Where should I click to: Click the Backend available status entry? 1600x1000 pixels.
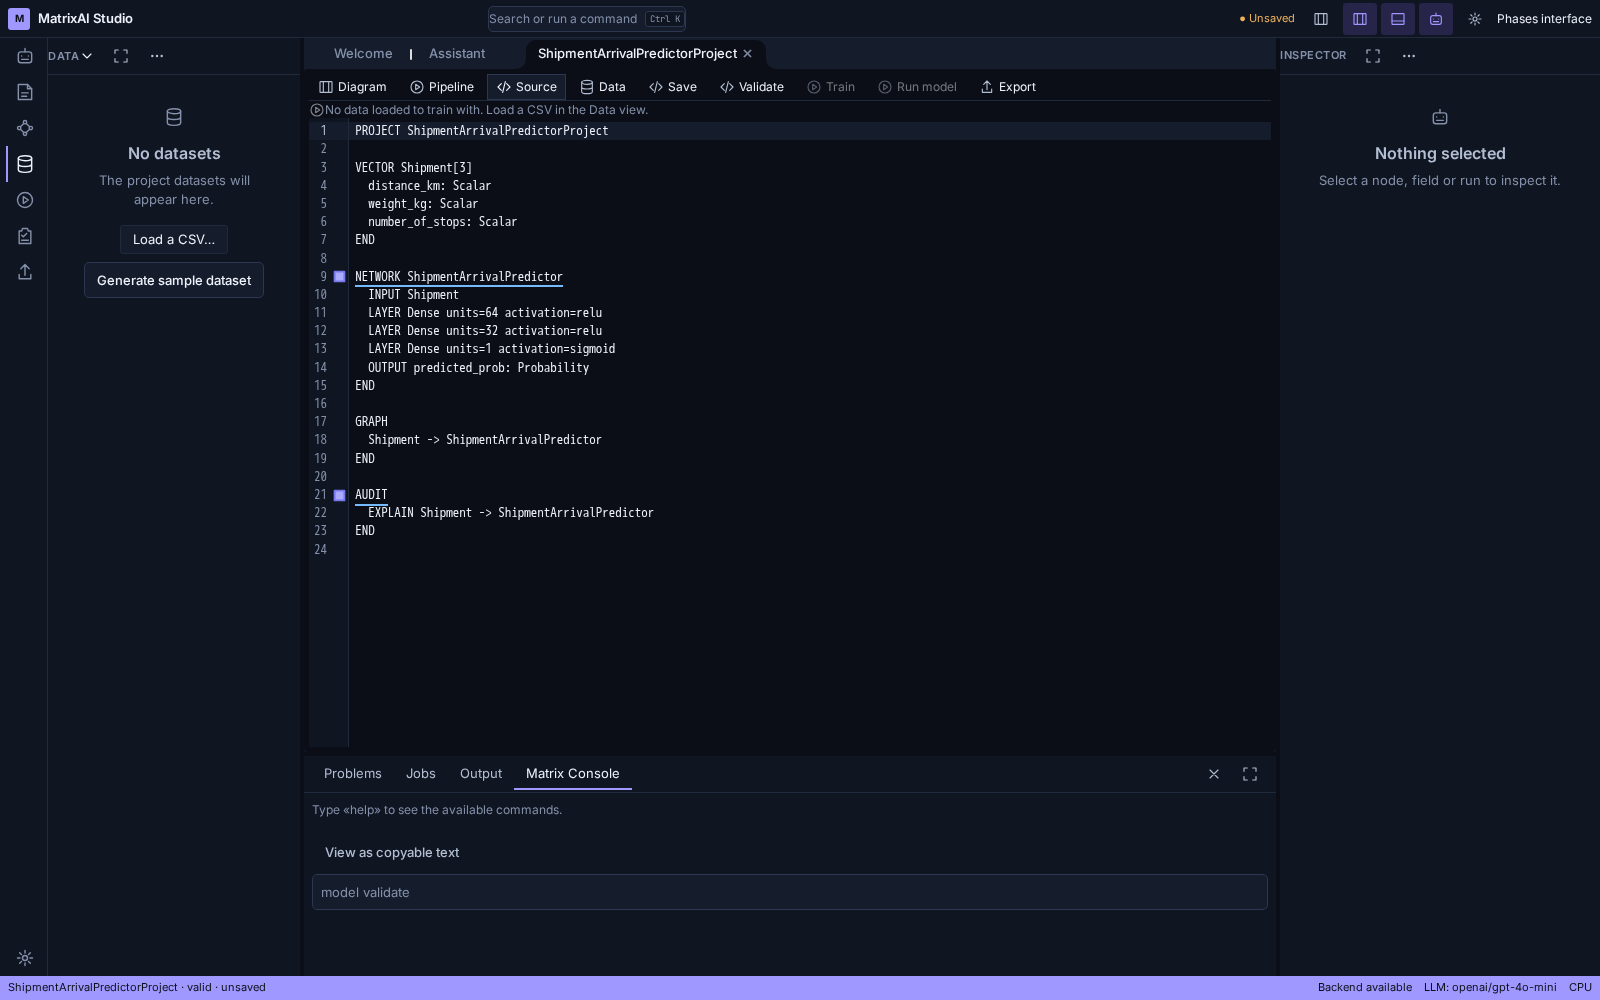coord(1365,988)
